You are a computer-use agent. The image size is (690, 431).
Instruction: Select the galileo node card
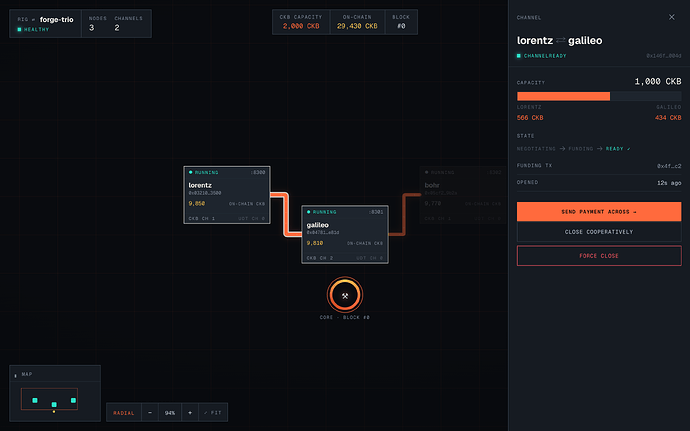click(x=345, y=234)
